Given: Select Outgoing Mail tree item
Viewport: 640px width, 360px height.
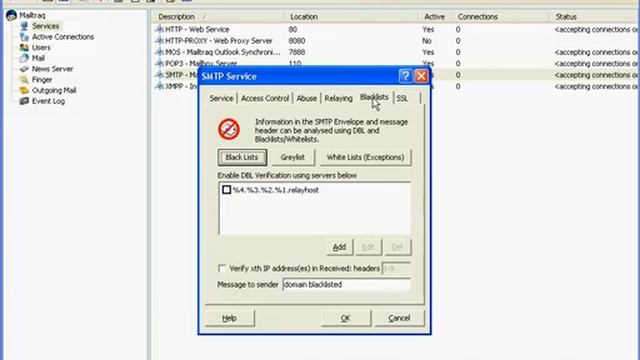Looking at the screenshot, I should point(54,90).
